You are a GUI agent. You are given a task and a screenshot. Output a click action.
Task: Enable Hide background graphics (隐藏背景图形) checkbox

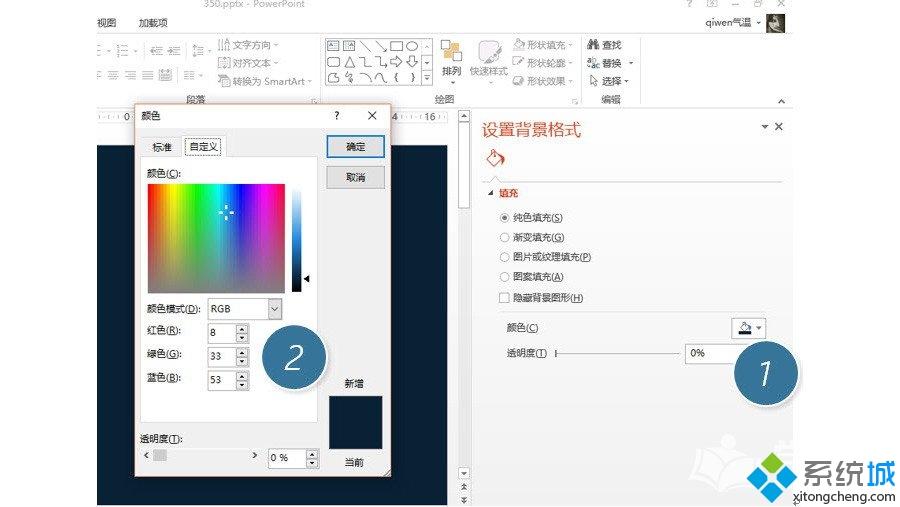pyautogui.click(x=505, y=298)
